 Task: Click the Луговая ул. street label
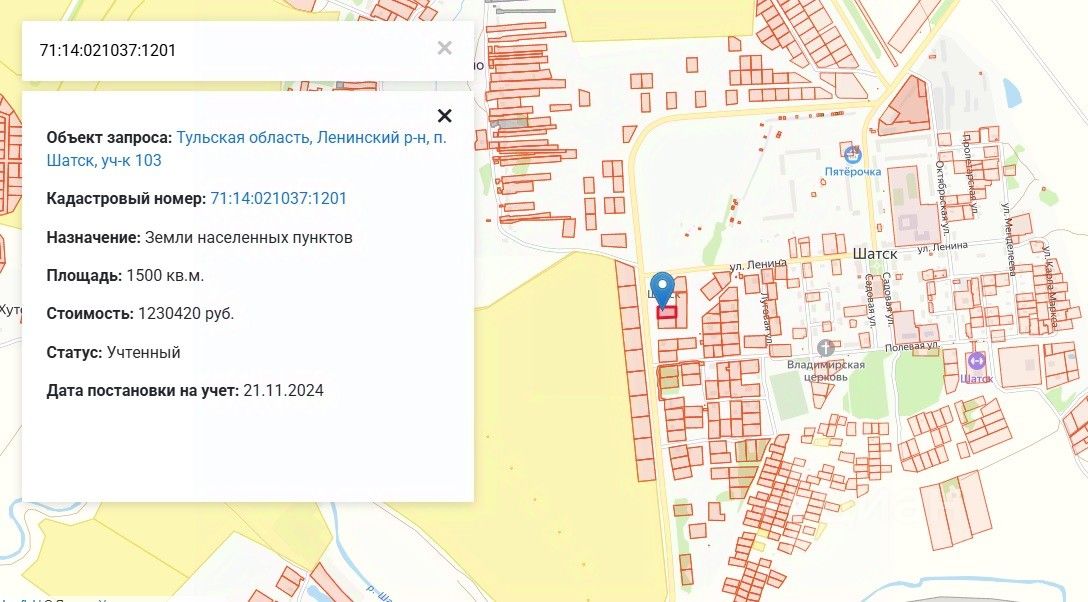766,316
